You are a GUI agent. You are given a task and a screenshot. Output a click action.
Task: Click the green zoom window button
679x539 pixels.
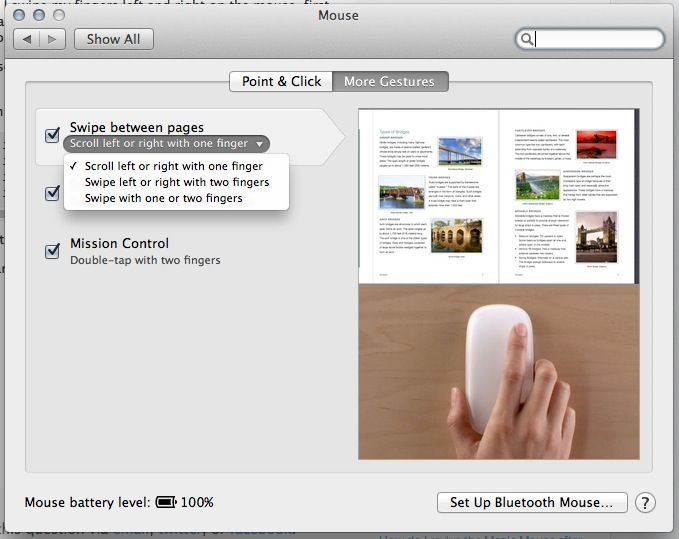click(x=56, y=15)
